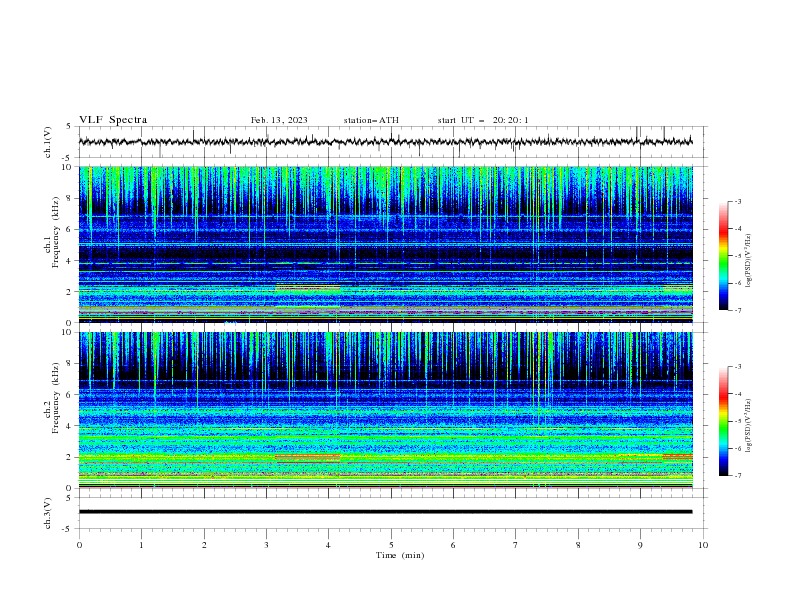The height and width of the screenshot is (612, 792).
Task: Click time axis tick label '10'
Action: [x=703, y=545]
